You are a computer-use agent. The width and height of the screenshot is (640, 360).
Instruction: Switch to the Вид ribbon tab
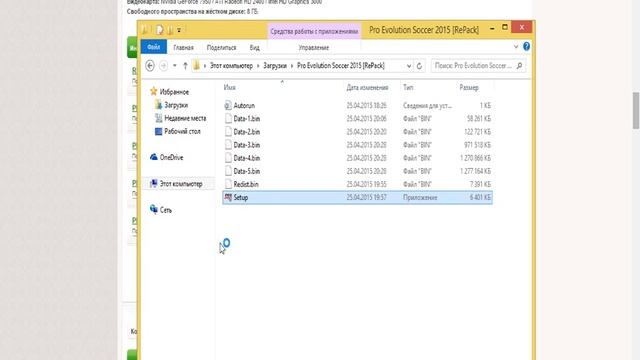(x=254, y=48)
